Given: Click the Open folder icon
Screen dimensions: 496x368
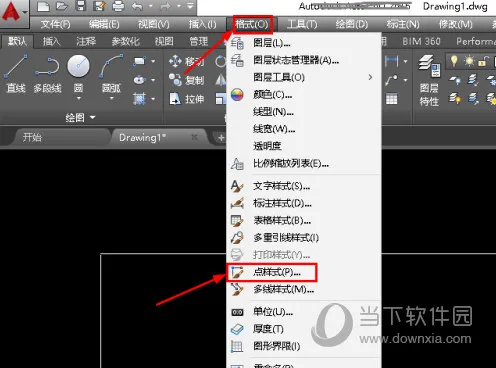Looking at the screenshot, I should tap(62, 6).
